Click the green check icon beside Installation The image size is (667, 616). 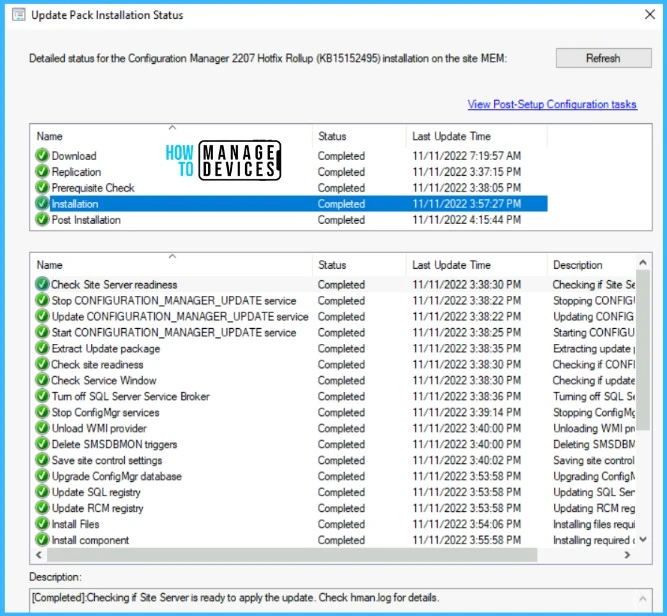tap(42, 203)
